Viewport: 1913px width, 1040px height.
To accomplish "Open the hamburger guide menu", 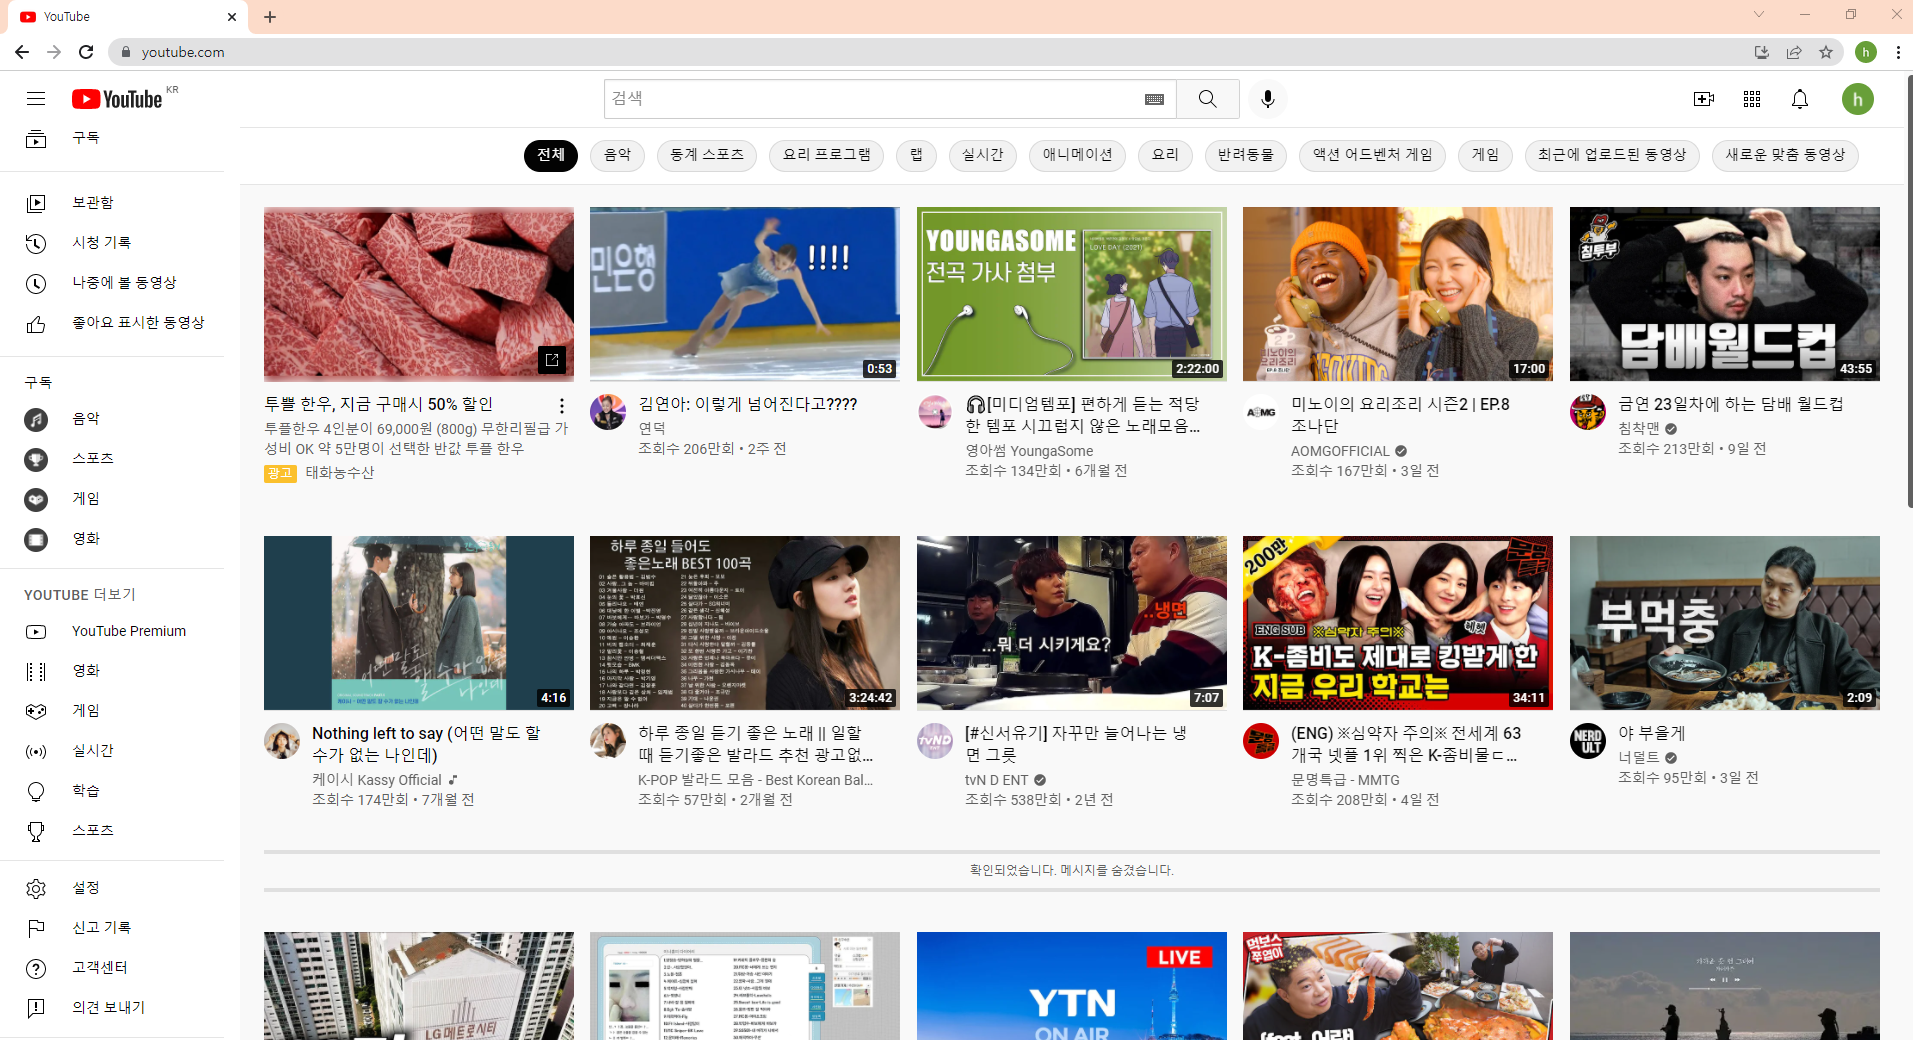I will pyautogui.click(x=36, y=98).
